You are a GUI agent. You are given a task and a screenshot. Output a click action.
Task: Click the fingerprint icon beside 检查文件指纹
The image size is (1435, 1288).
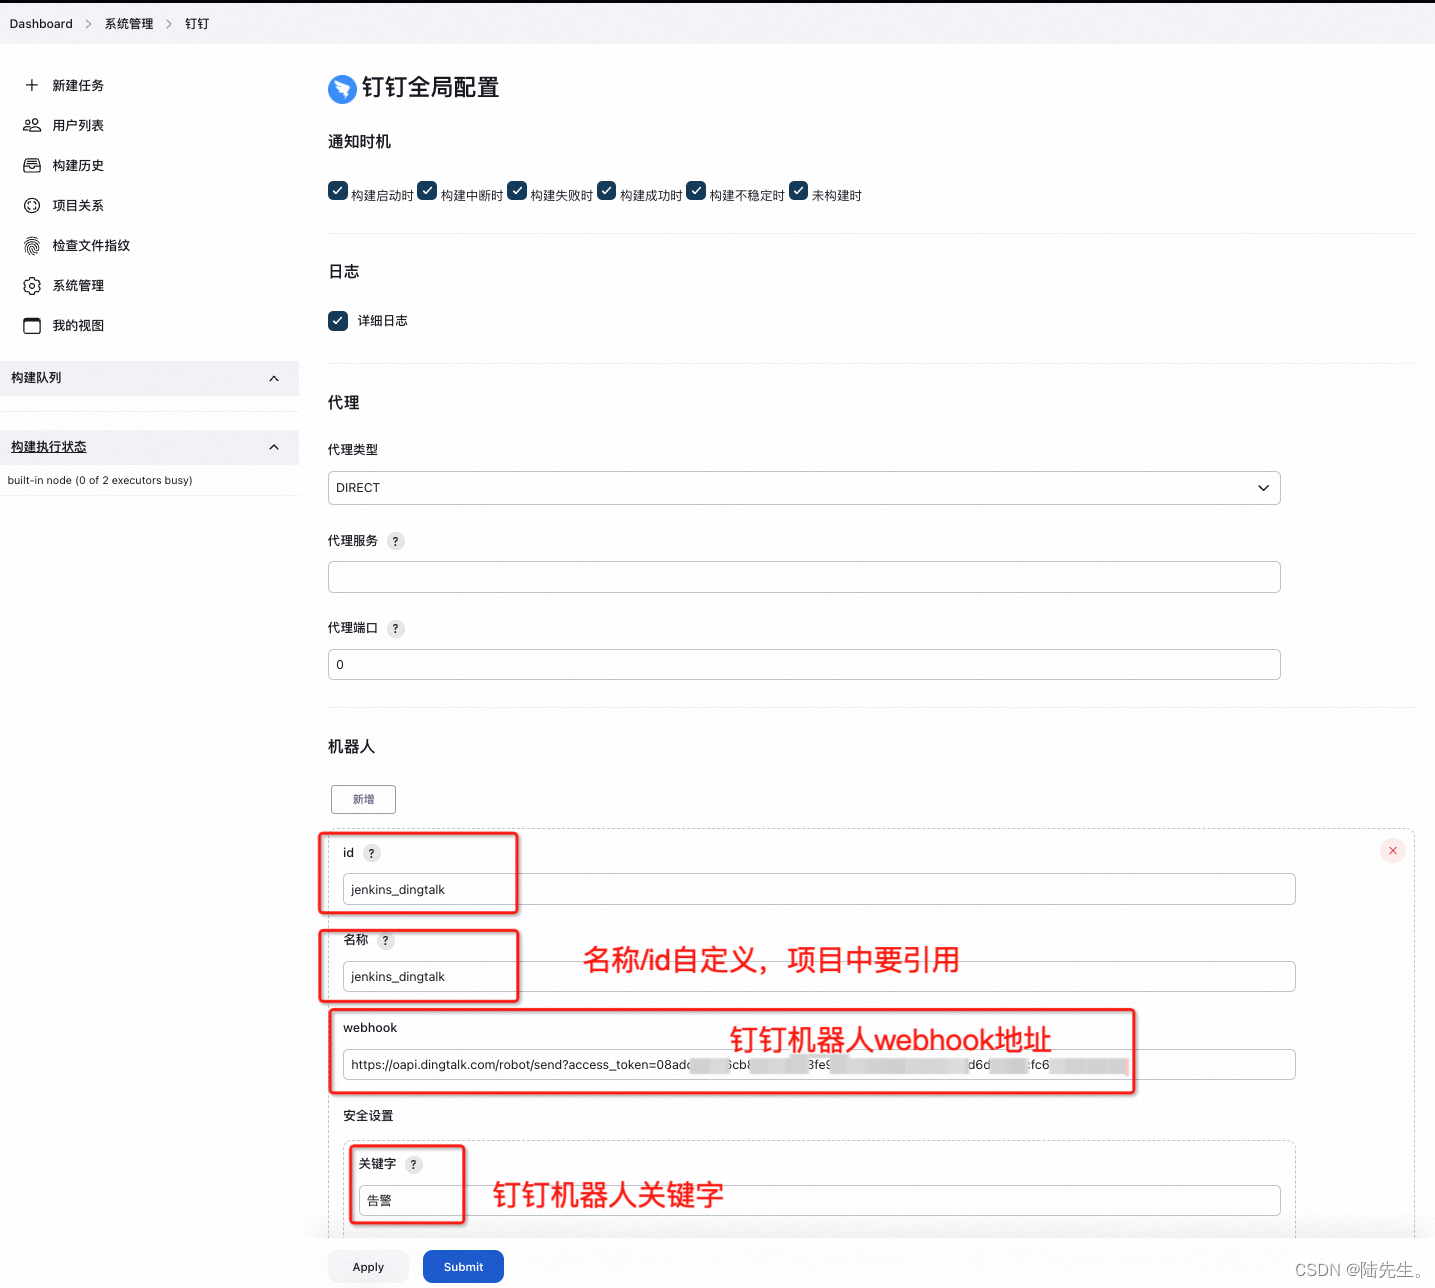click(32, 245)
